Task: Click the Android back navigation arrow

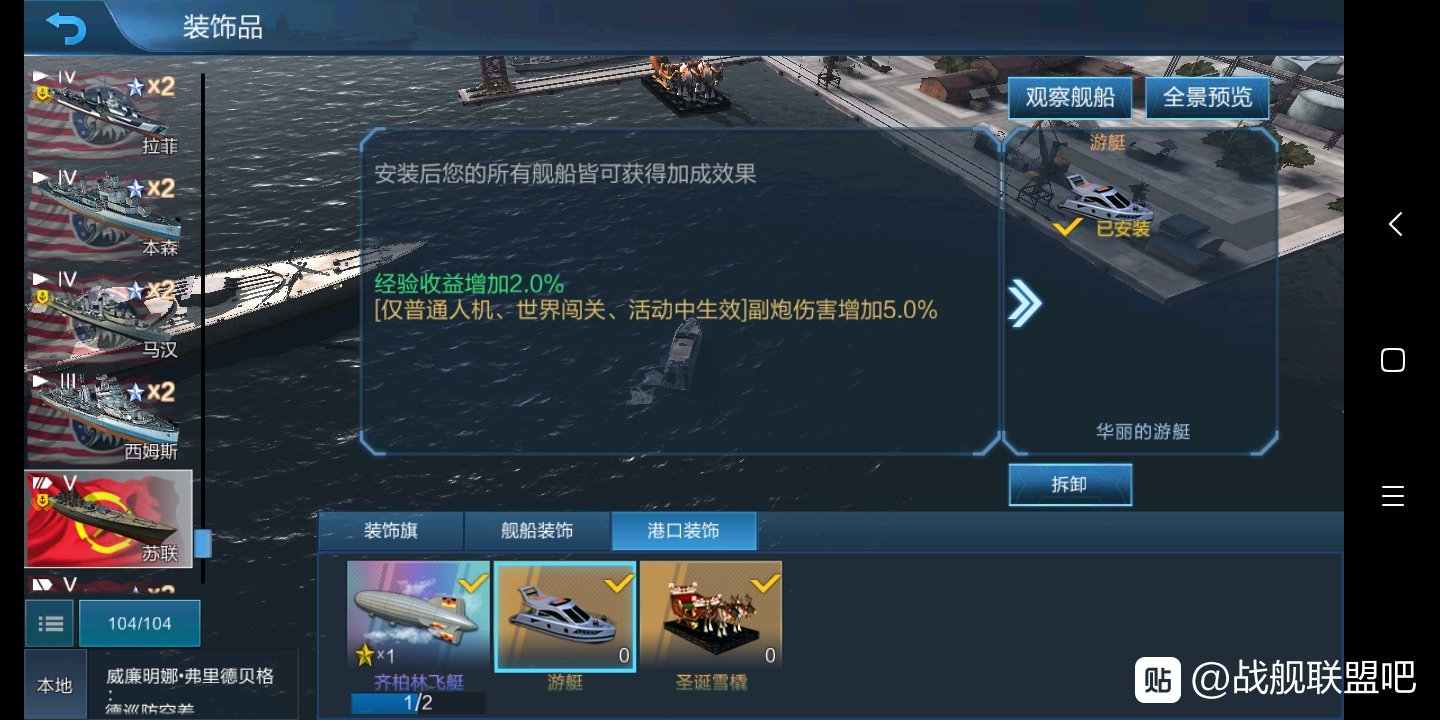Action: (1394, 224)
